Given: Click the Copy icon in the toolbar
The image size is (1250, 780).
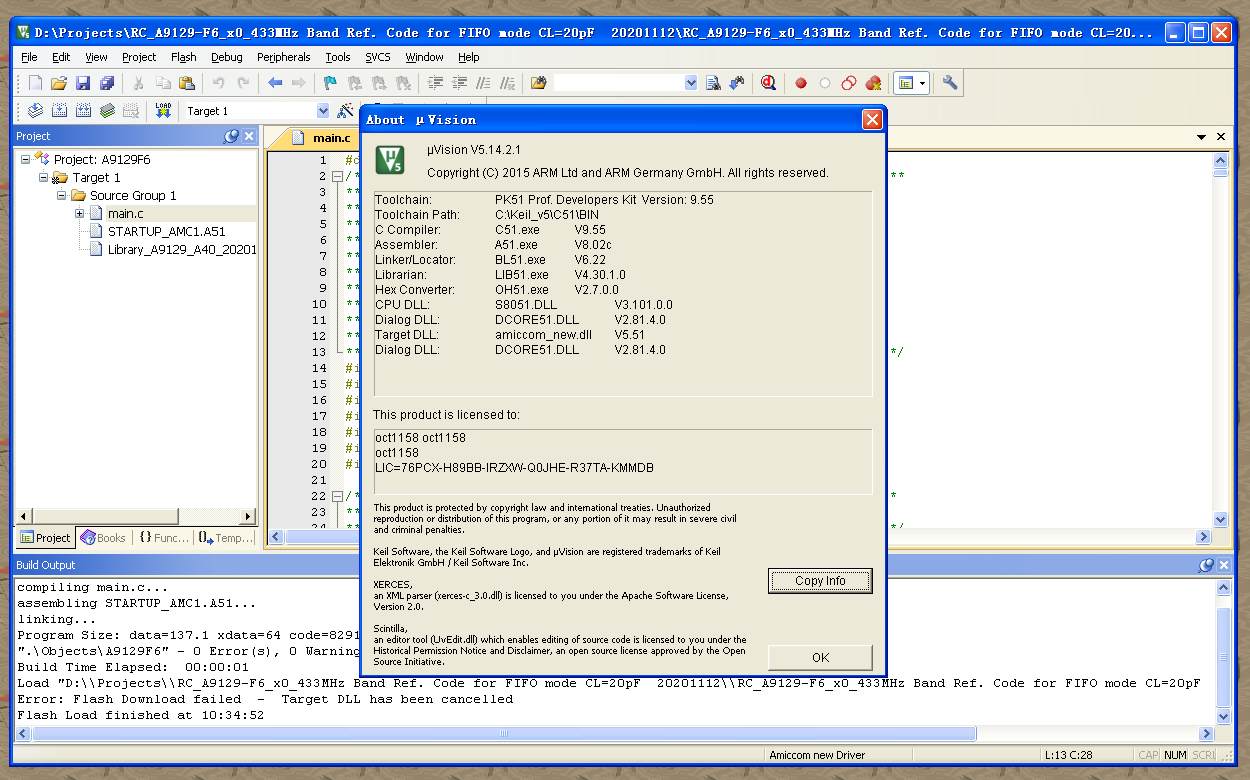Looking at the screenshot, I should pyautogui.click(x=163, y=83).
